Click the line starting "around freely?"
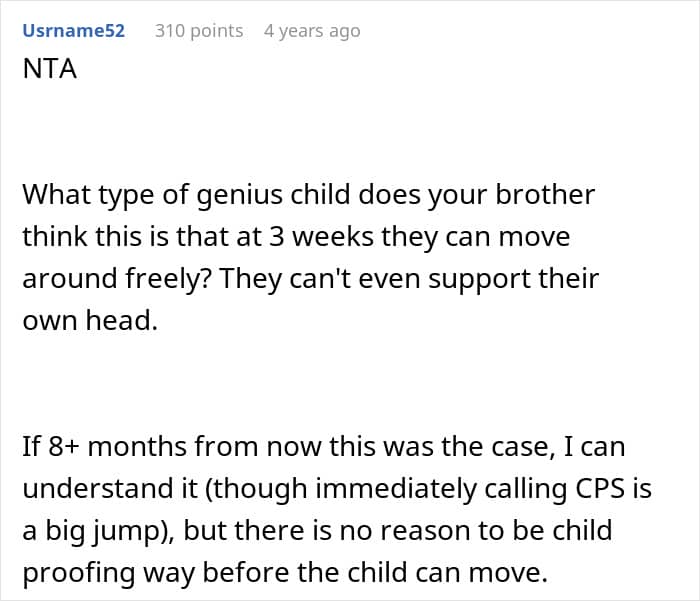Viewport: 700px width, 601px height. click(310, 279)
